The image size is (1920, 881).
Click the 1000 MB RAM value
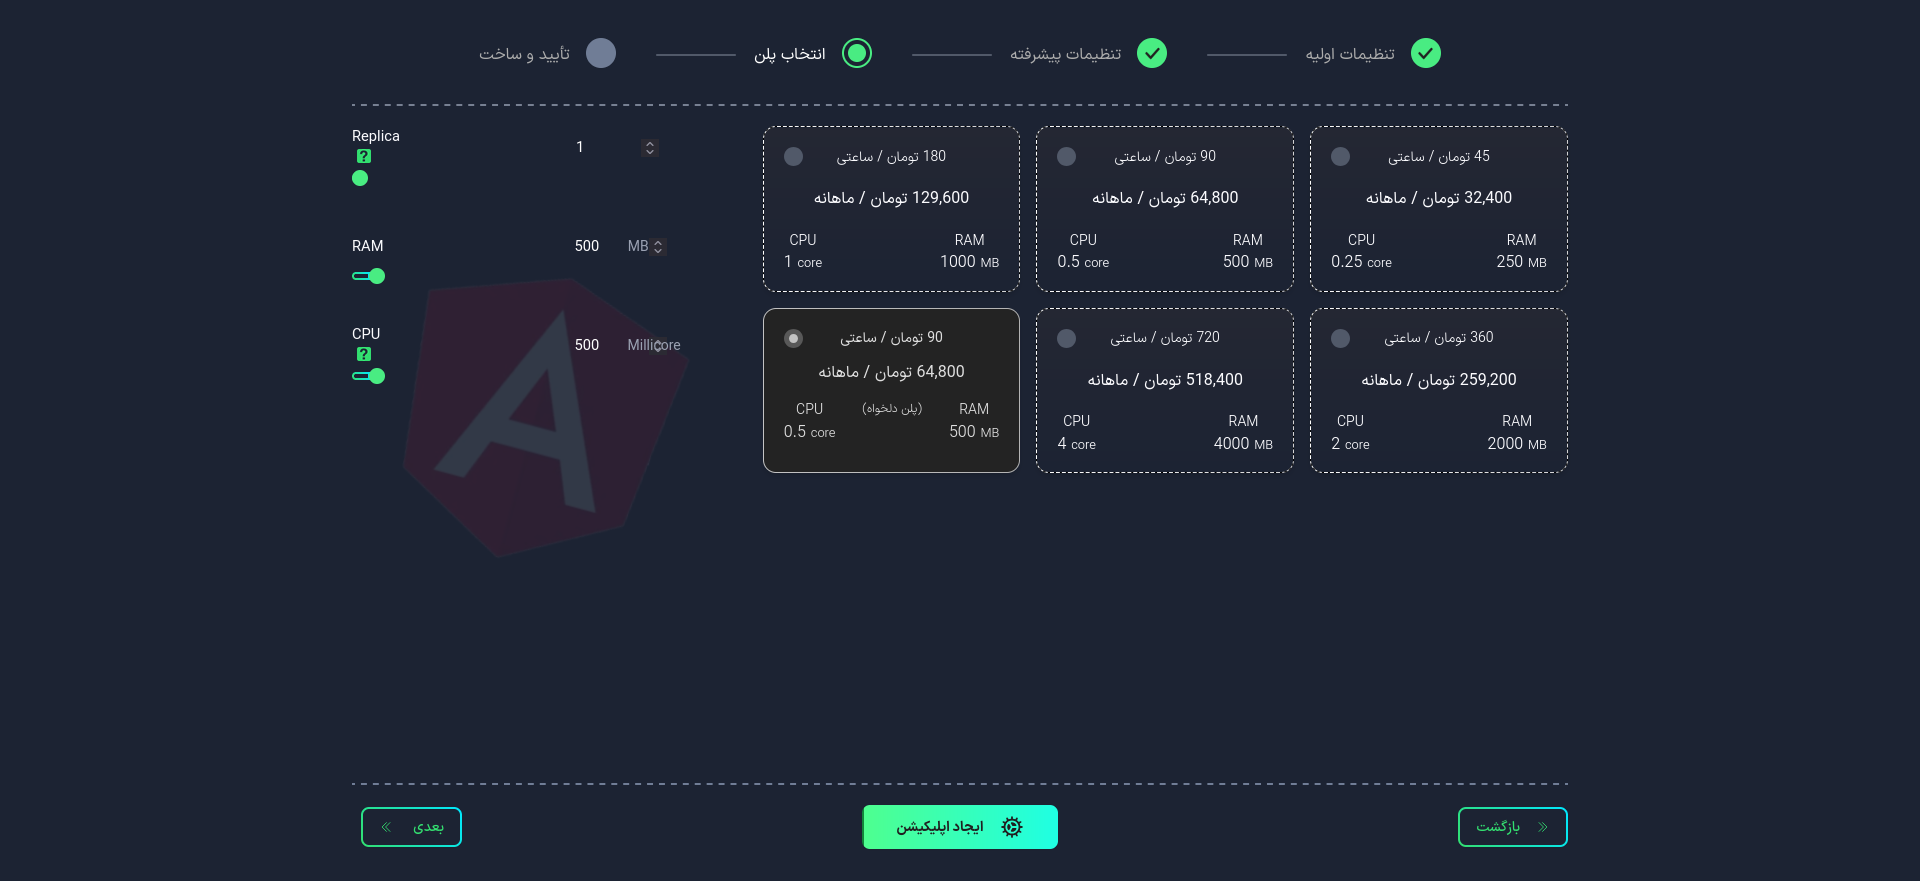tap(969, 262)
